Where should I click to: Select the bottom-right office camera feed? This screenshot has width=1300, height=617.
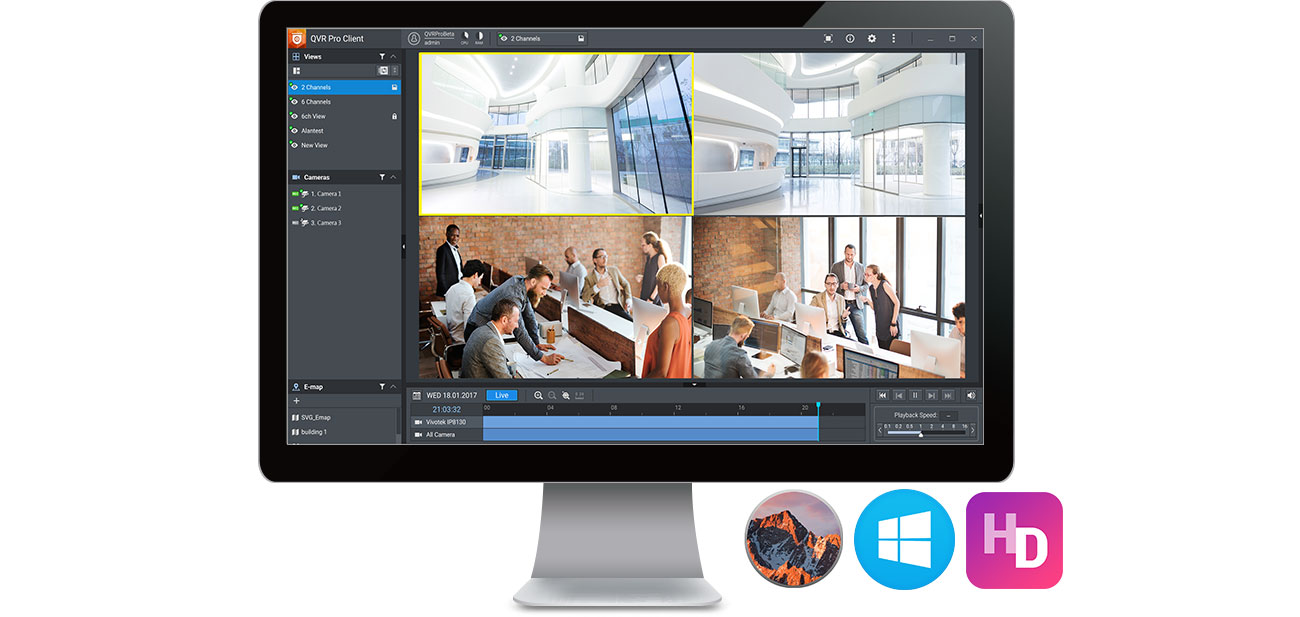tap(830, 297)
